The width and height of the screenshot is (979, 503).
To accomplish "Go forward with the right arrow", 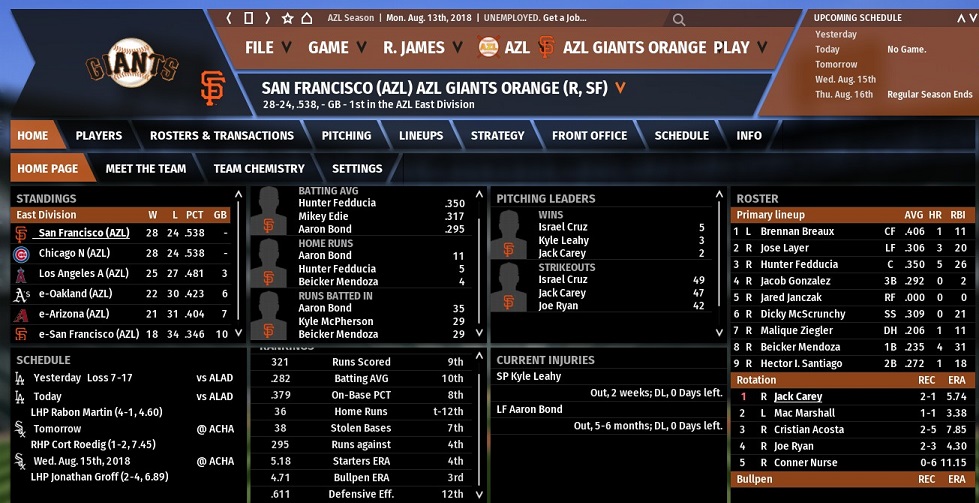I will coord(267,18).
